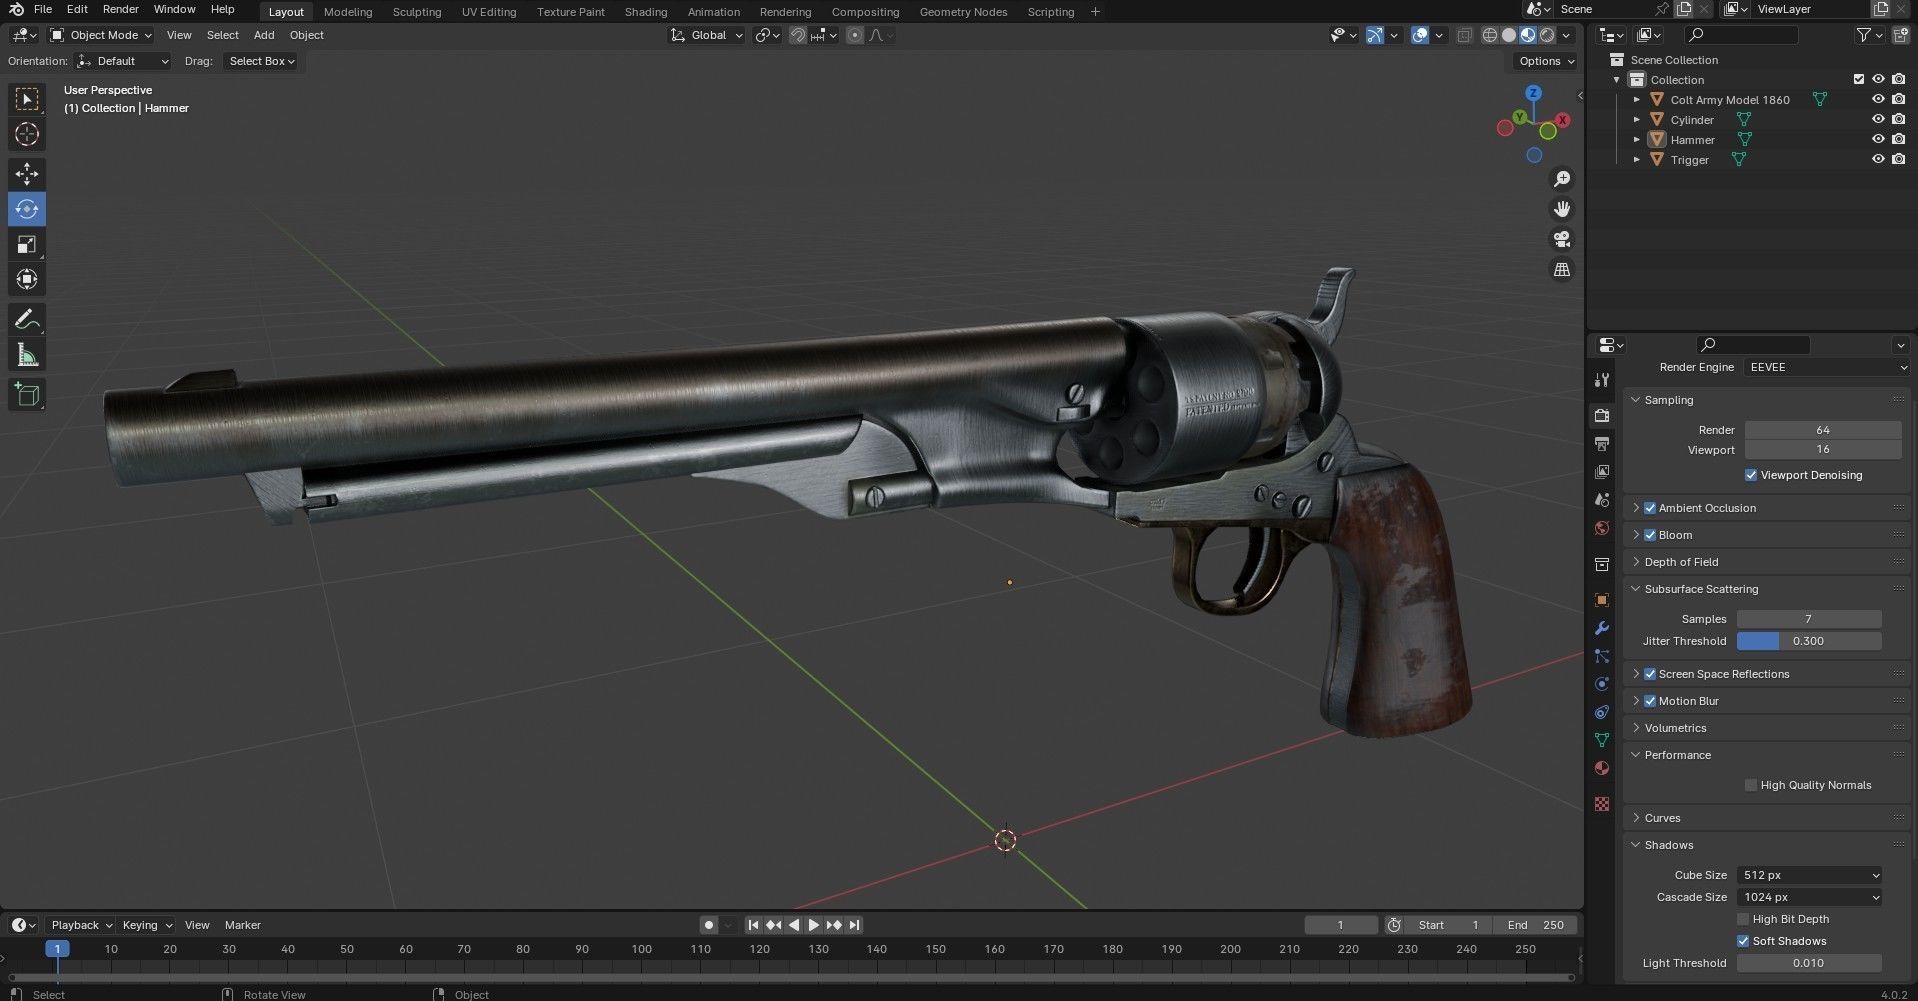Toggle Screen Space Reflections checkbox
The width and height of the screenshot is (1918, 1001).
pyautogui.click(x=1650, y=674)
